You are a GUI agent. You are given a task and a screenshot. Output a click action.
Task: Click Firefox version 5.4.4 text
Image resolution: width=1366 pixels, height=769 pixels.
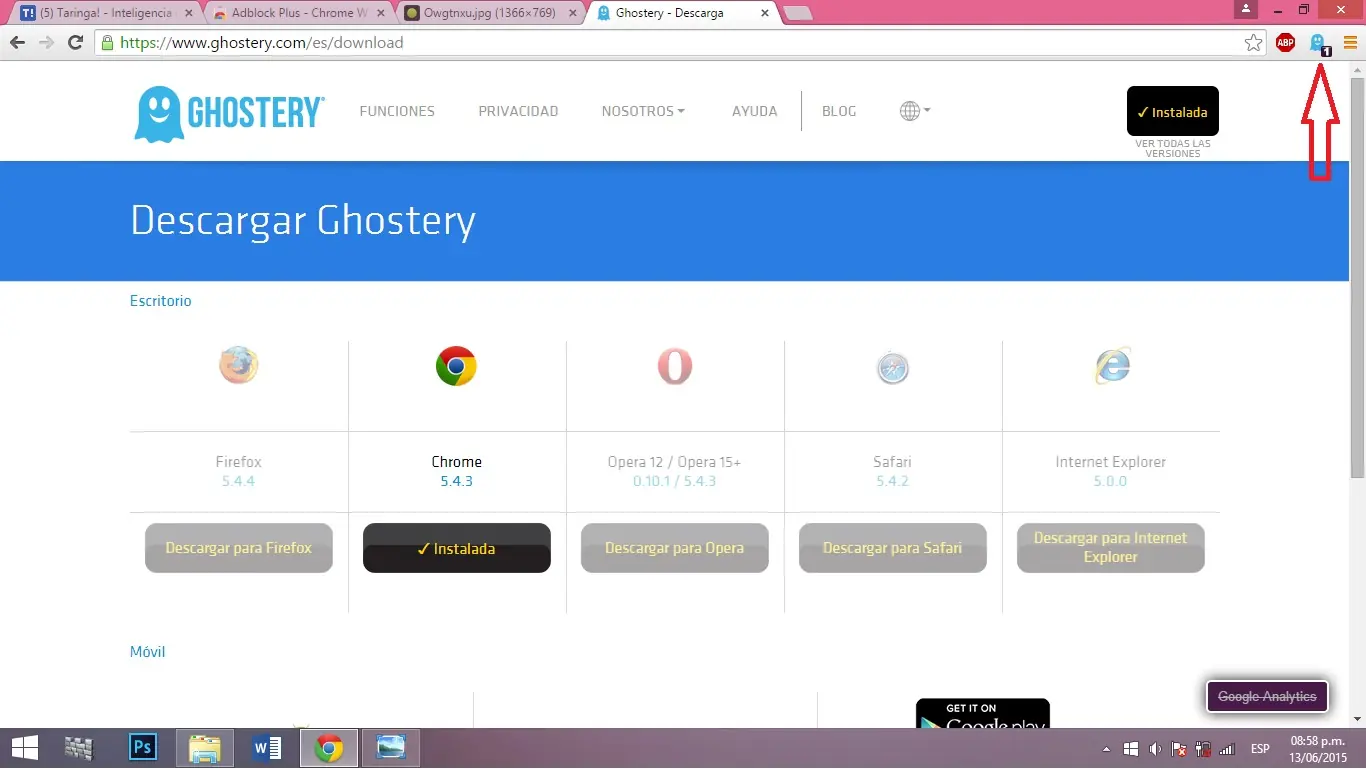[x=238, y=481]
